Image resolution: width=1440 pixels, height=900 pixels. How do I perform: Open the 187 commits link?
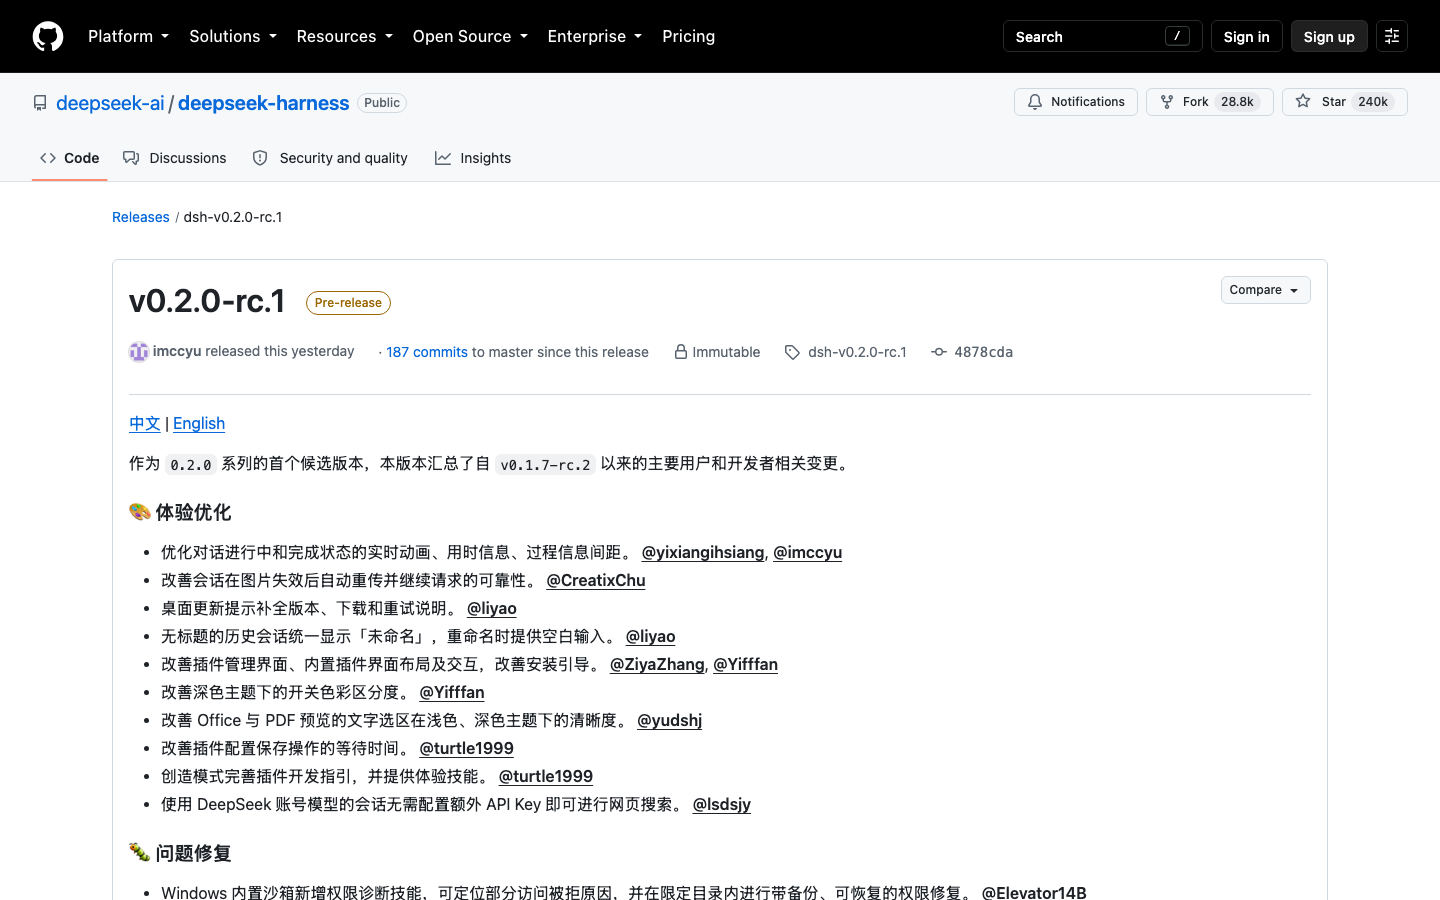(x=427, y=352)
